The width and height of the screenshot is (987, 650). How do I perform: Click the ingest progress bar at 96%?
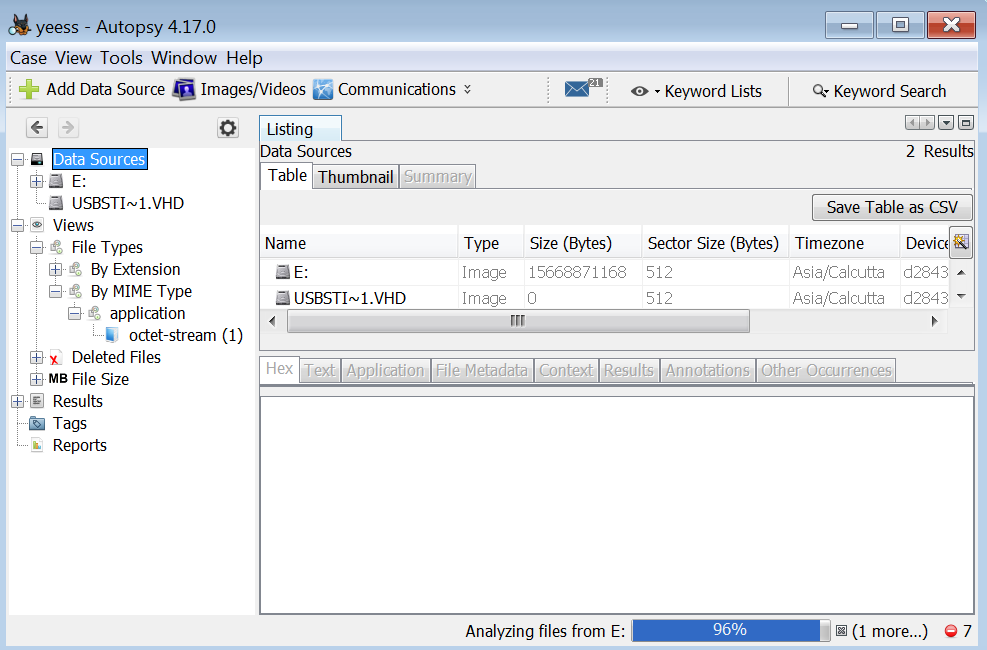[731, 630]
